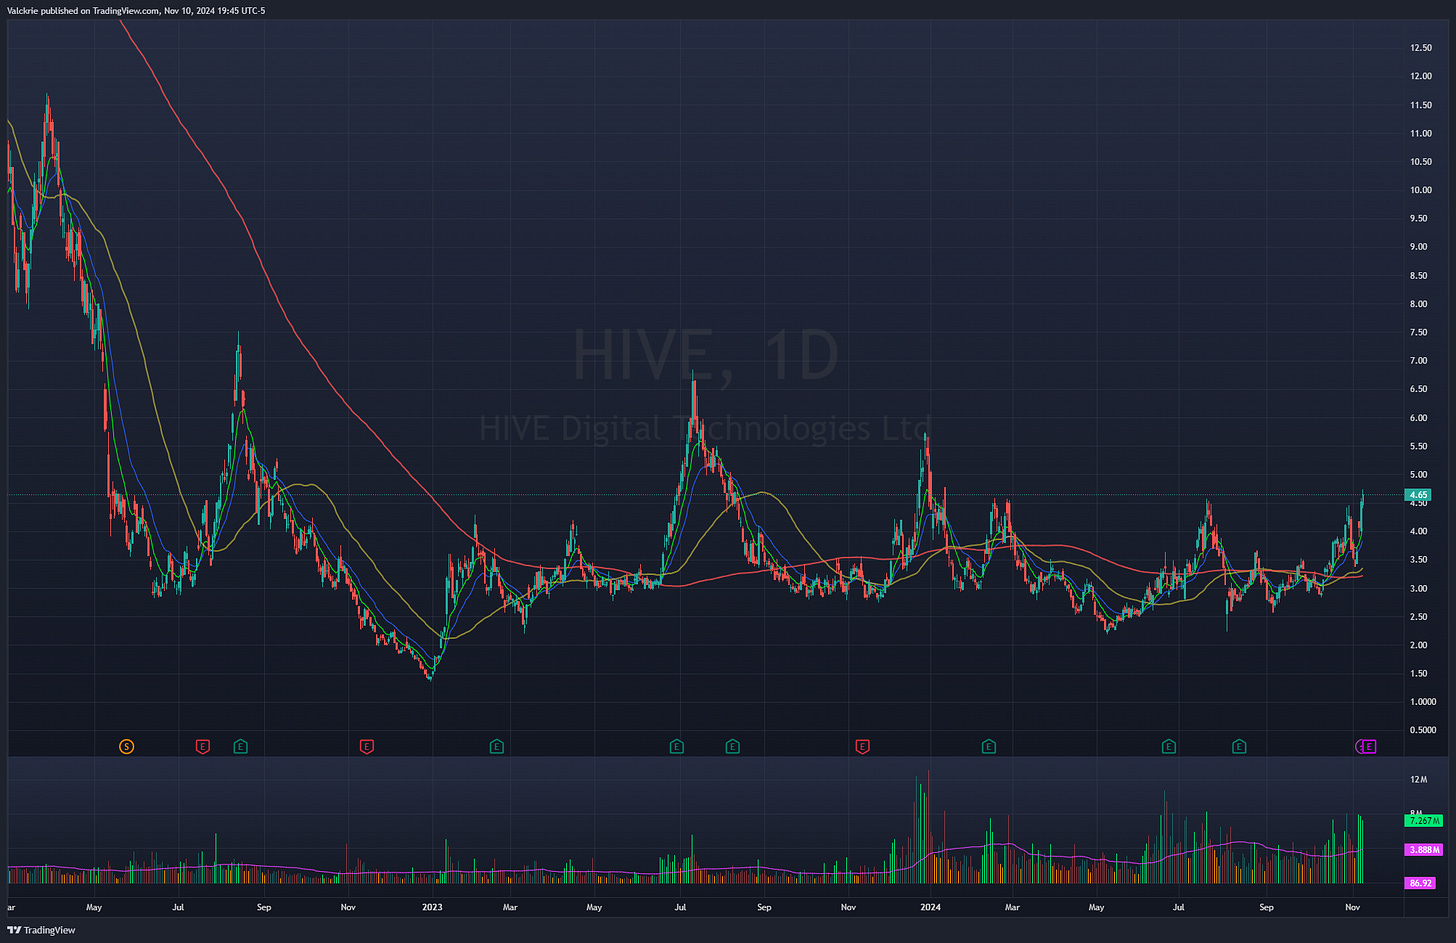Click the 6.00 price axis label
The width and height of the screenshot is (1456, 943).
click(1418, 418)
